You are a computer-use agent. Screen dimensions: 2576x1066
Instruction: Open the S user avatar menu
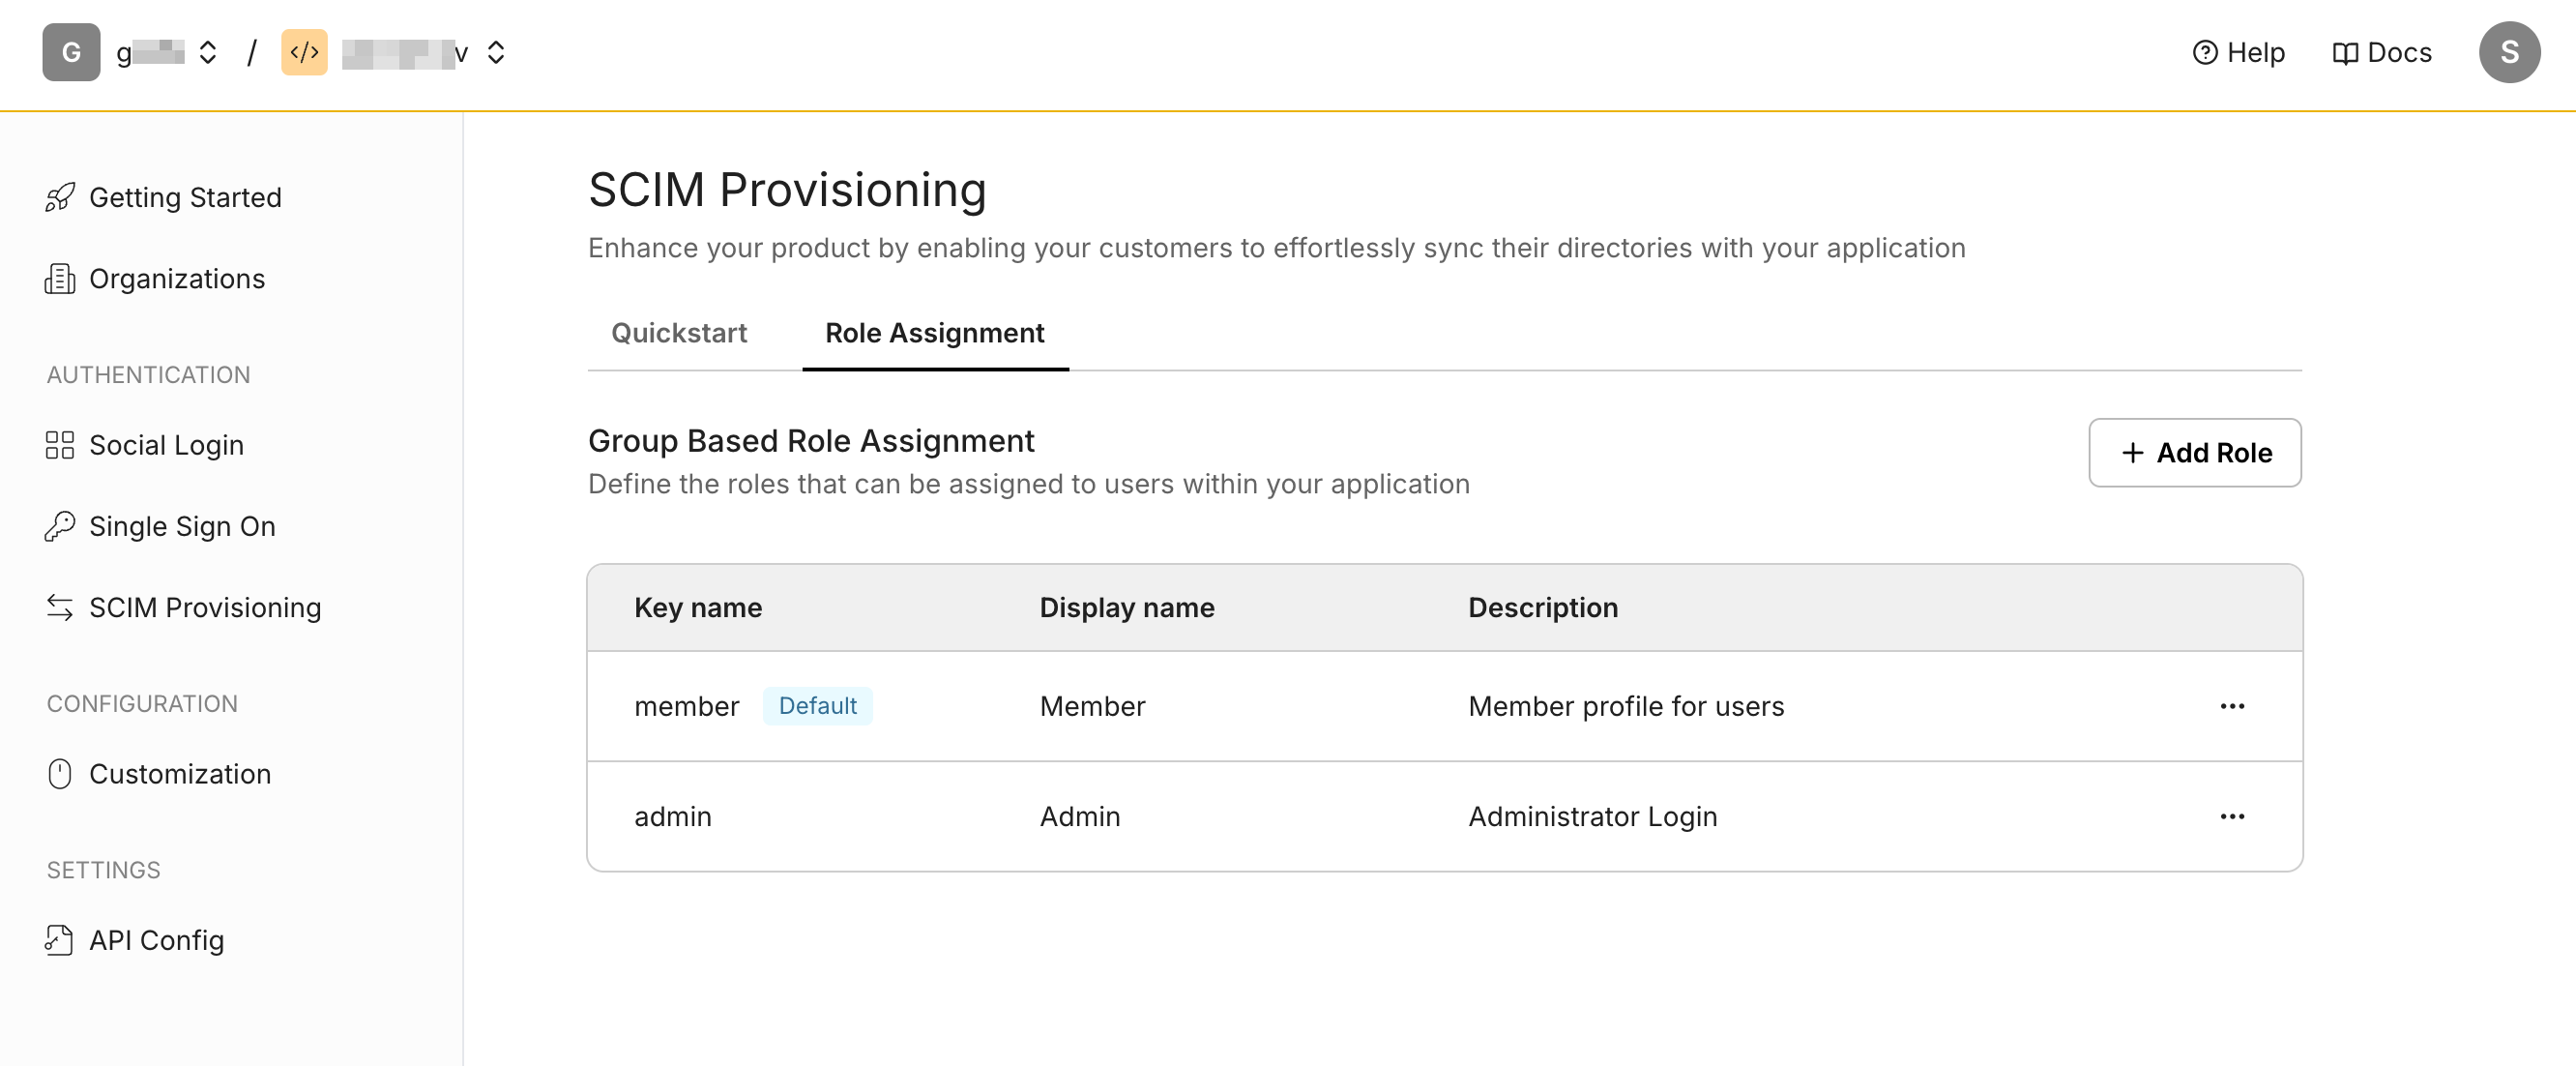[x=2508, y=52]
